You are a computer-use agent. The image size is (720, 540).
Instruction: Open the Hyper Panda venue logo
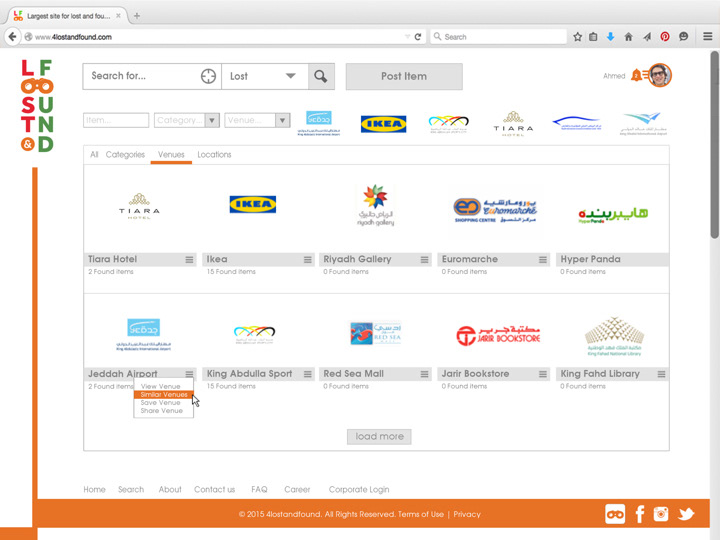pyautogui.click(x=613, y=215)
